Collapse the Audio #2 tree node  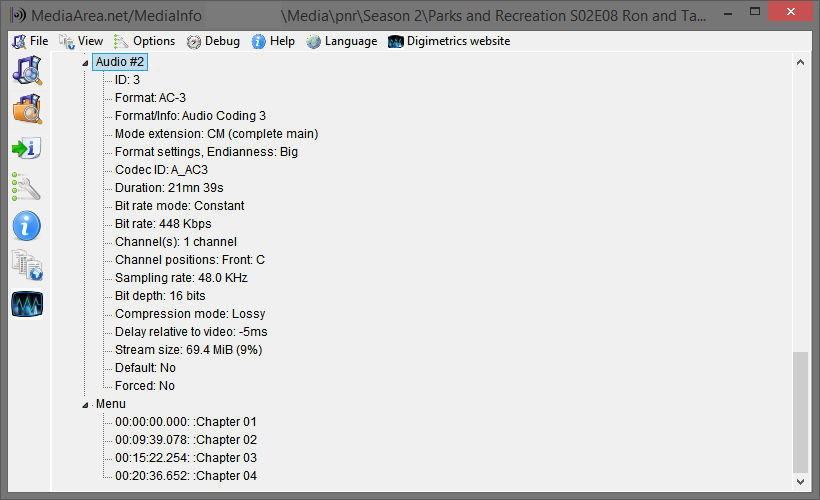click(x=85, y=62)
